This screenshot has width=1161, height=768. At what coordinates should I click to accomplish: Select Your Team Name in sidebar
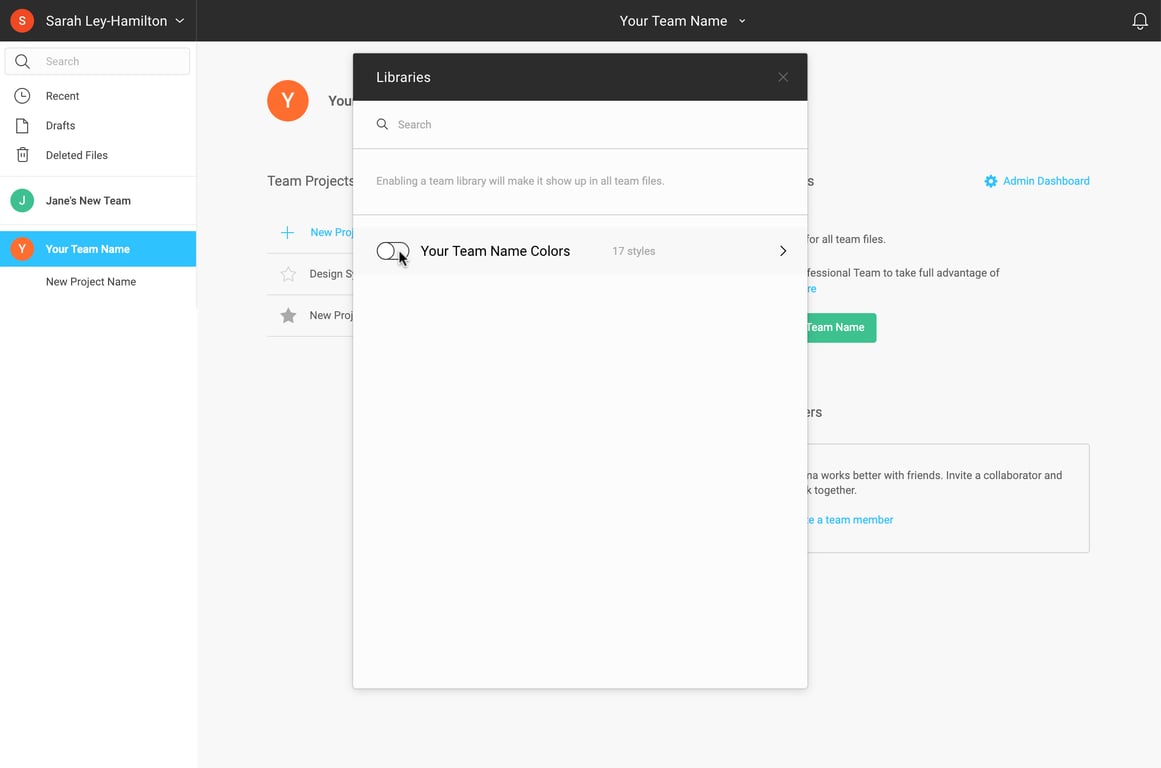(88, 249)
